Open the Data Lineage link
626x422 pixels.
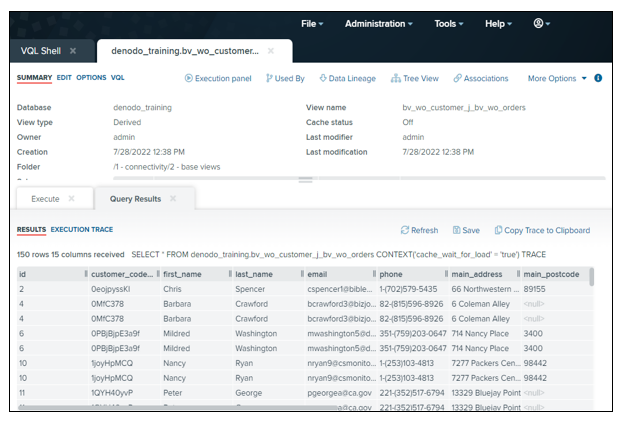tap(352, 79)
